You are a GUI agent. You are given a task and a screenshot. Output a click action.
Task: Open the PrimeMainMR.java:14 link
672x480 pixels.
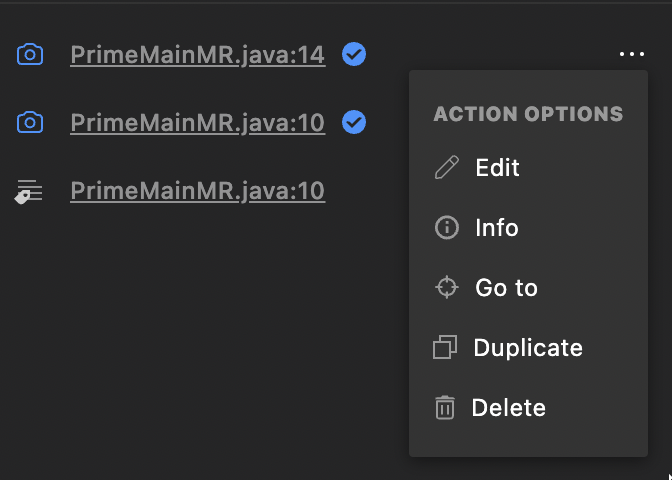[197, 55]
